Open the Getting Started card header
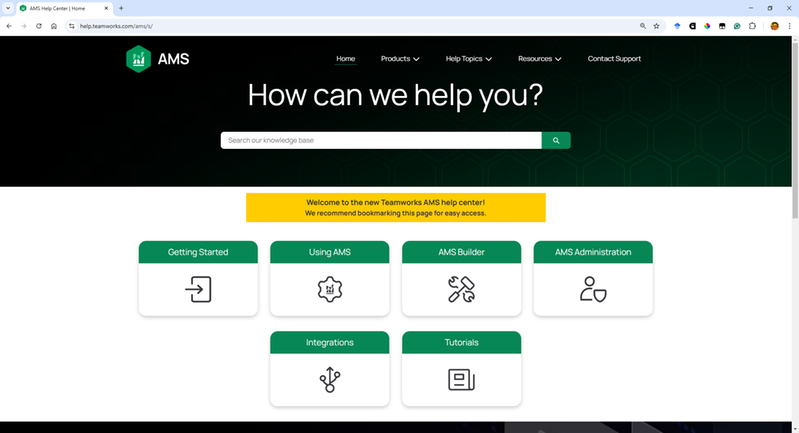The image size is (799, 433). click(x=198, y=252)
